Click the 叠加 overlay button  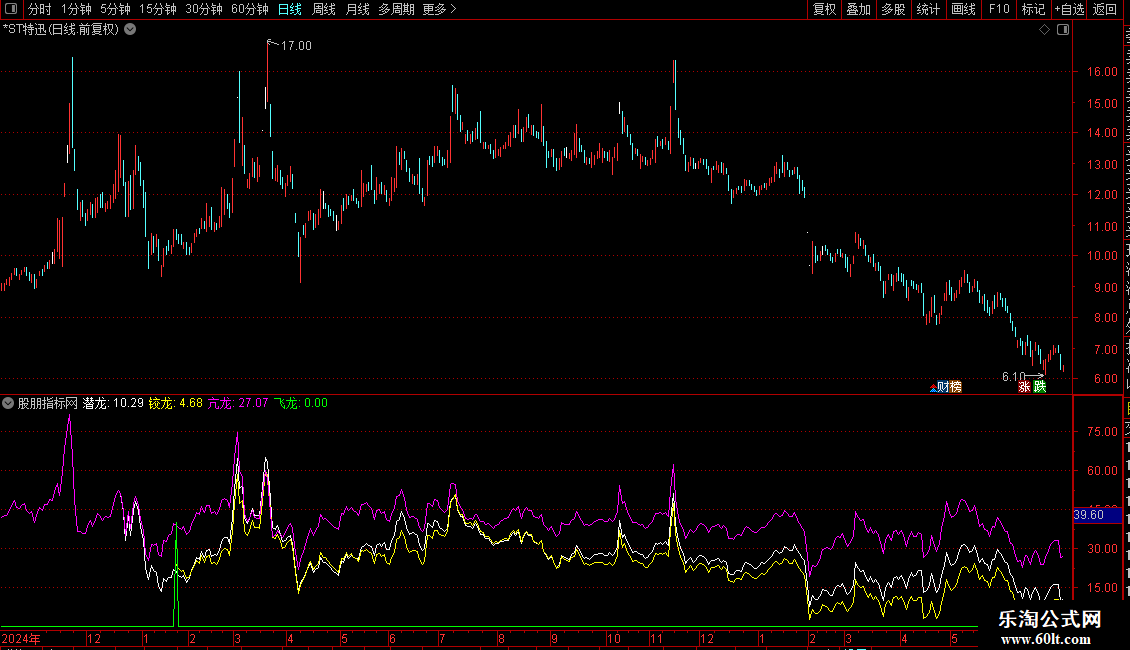coord(859,9)
